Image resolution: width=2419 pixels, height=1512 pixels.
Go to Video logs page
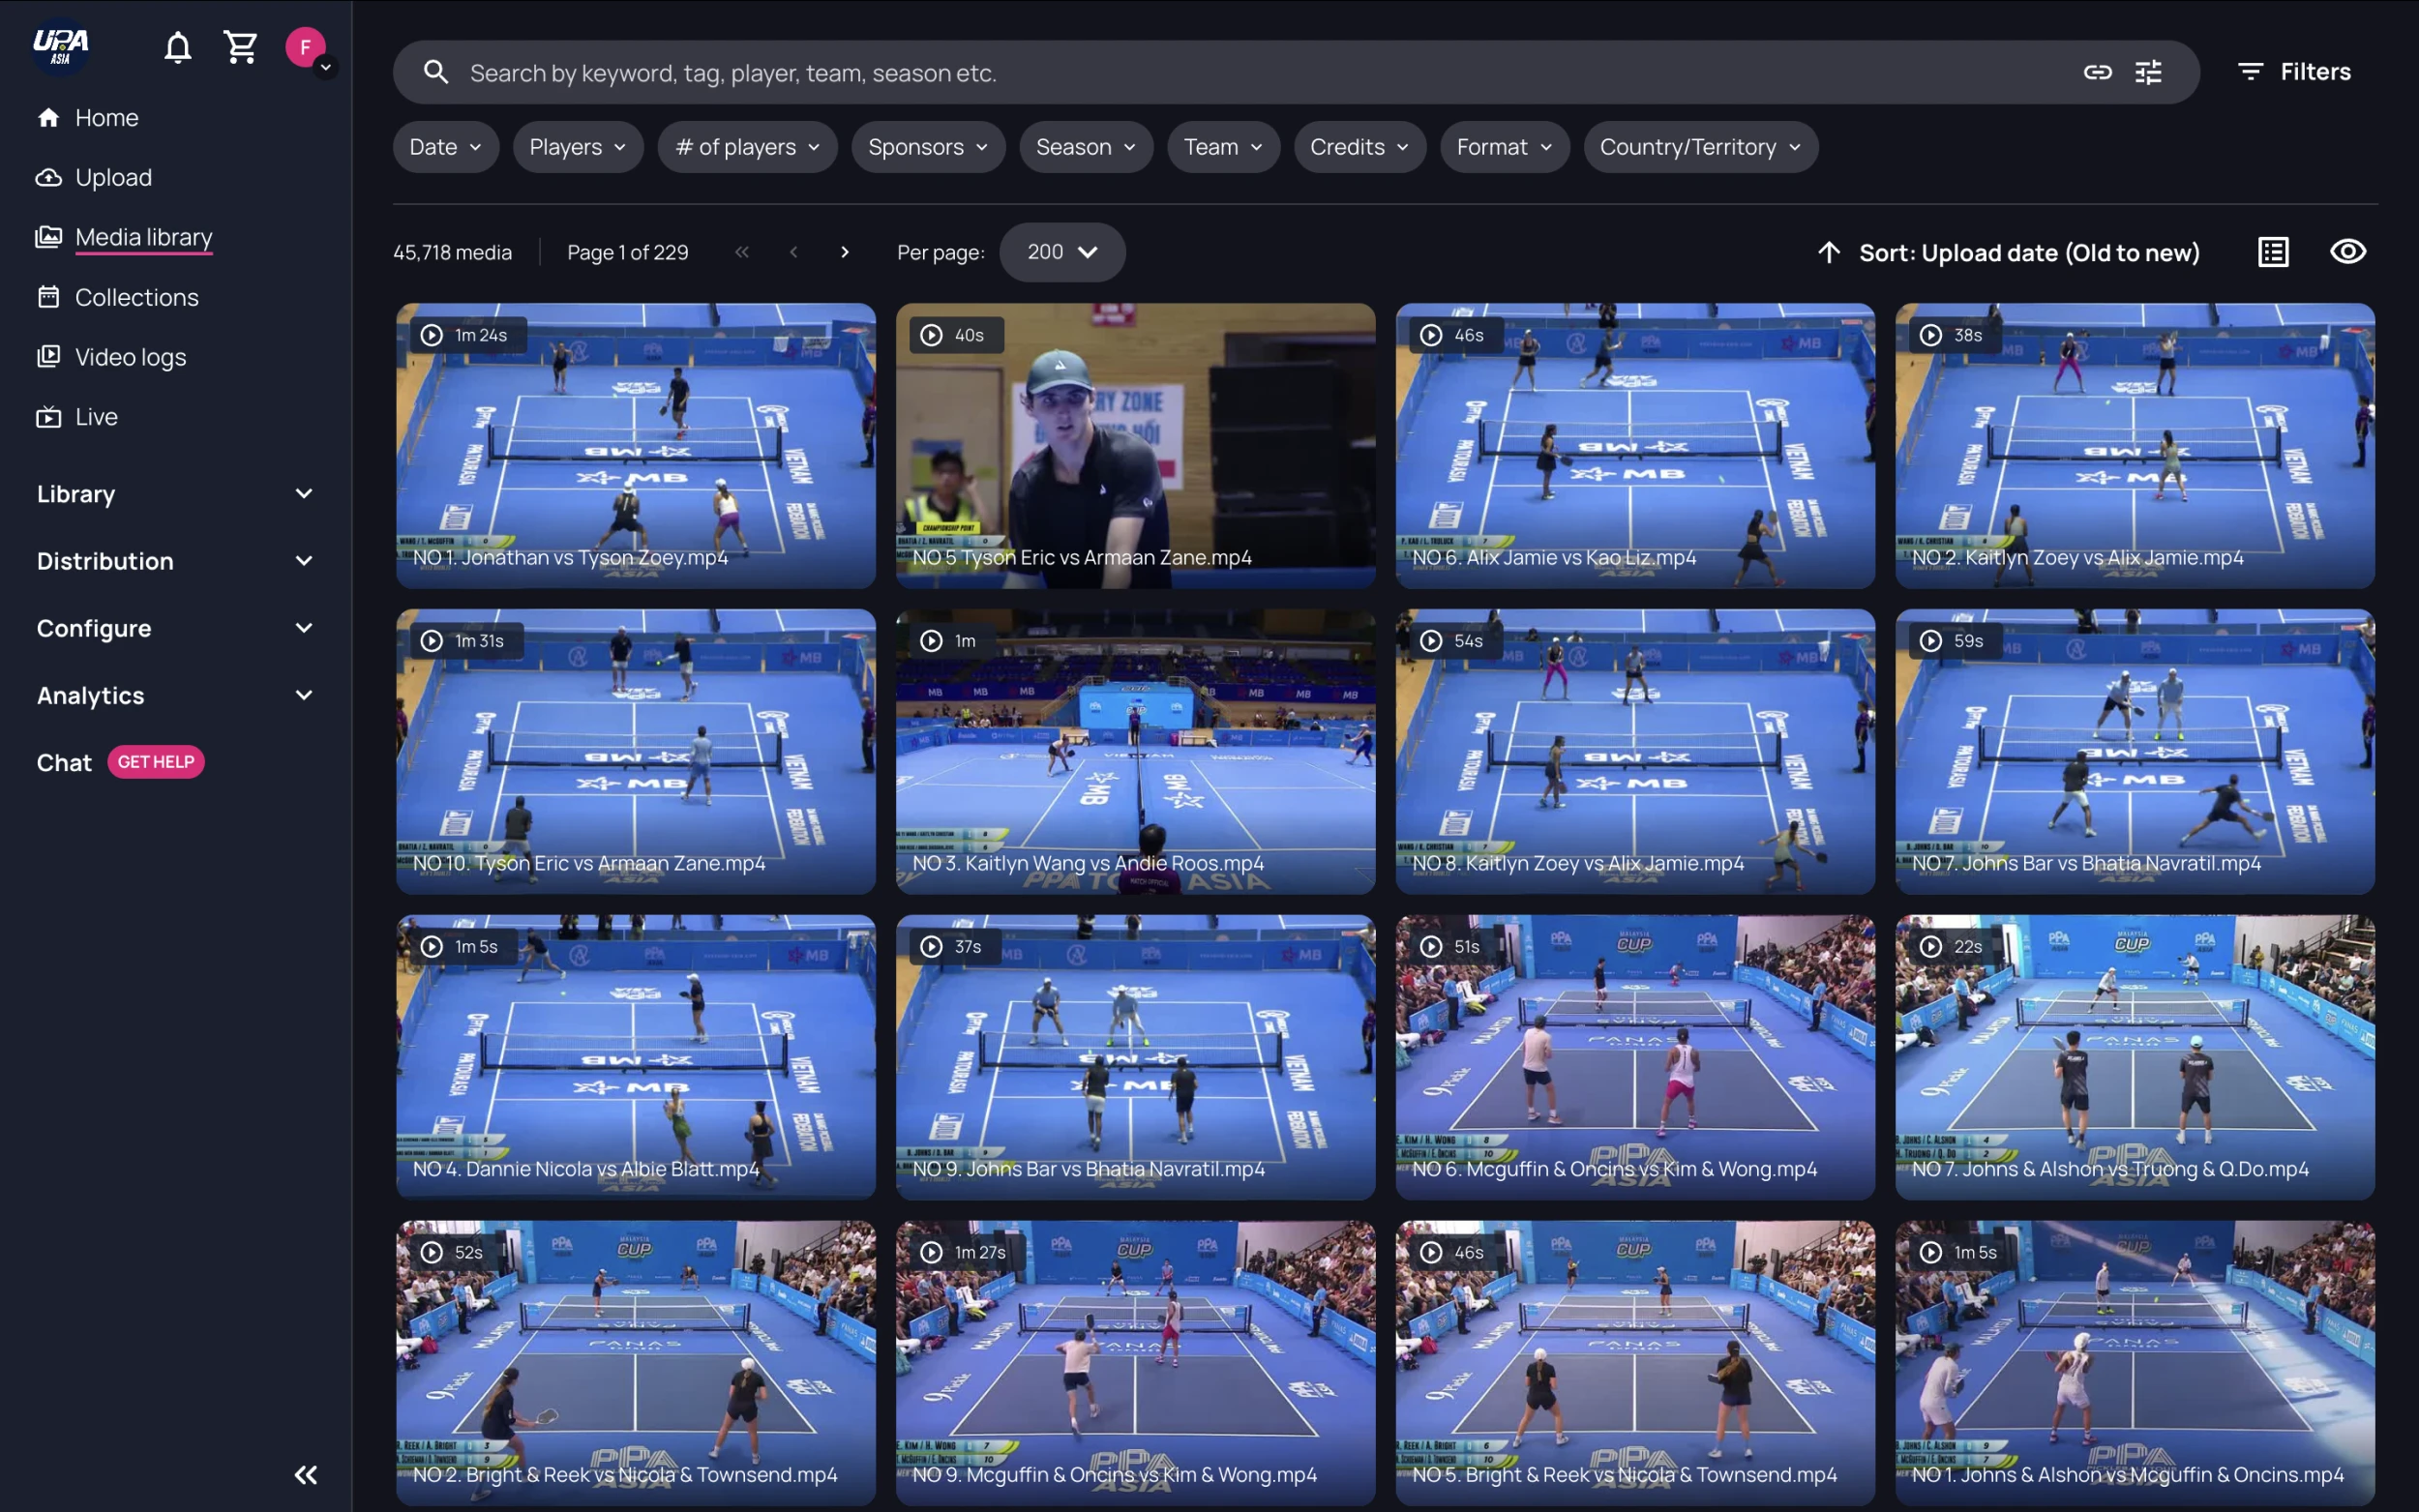pyautogui.click(x=131, y=357)
